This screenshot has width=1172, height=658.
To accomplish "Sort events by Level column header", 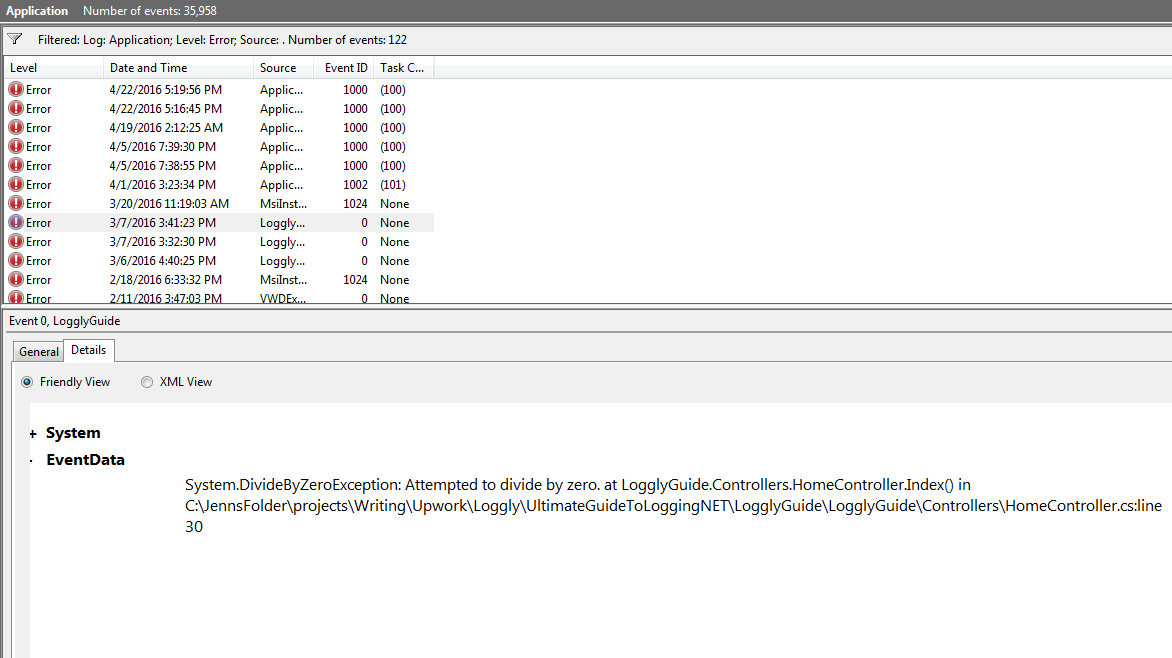I will 52,68.
